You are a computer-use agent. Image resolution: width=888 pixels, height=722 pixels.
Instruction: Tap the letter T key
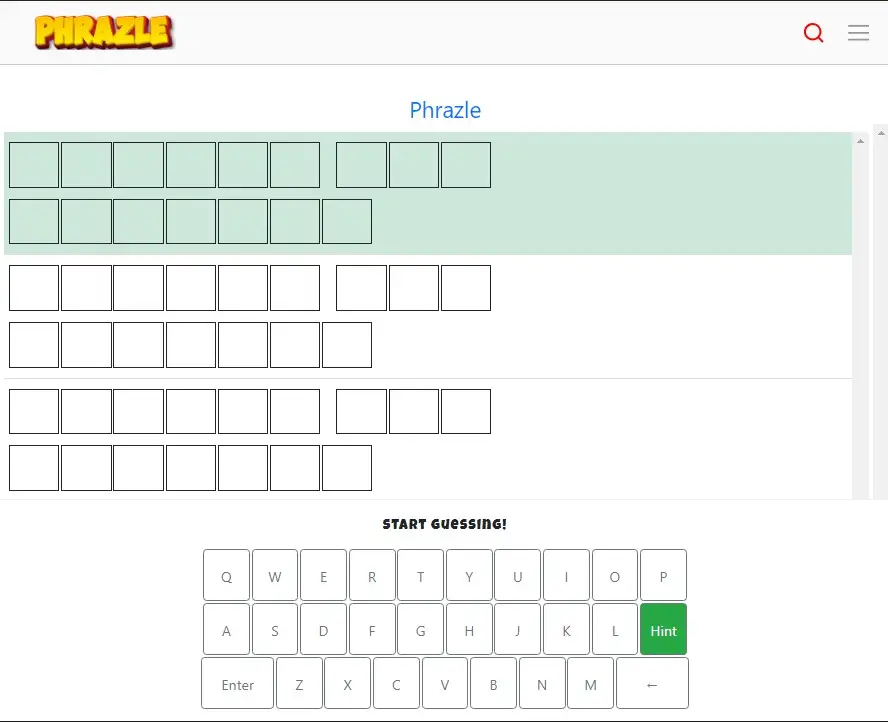click(x=421, y=576)
